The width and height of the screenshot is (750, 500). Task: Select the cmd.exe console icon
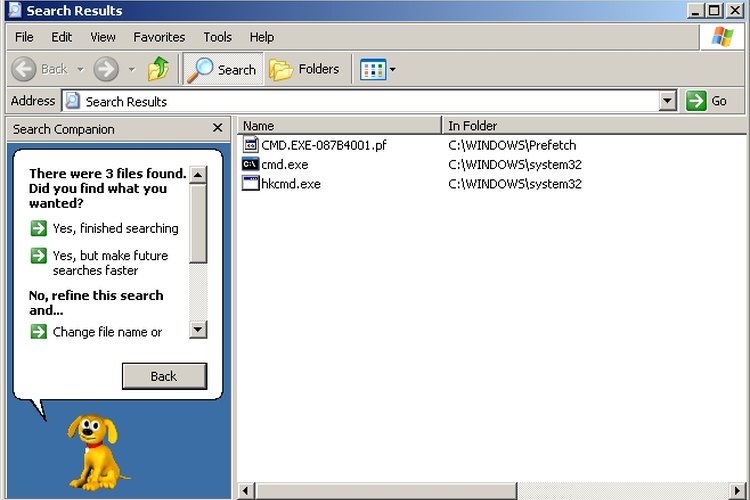(251, 165)
